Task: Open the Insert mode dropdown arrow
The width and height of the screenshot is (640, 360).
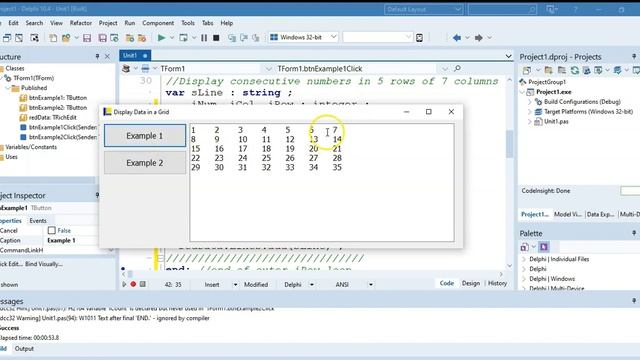Action: coord(235,284)
